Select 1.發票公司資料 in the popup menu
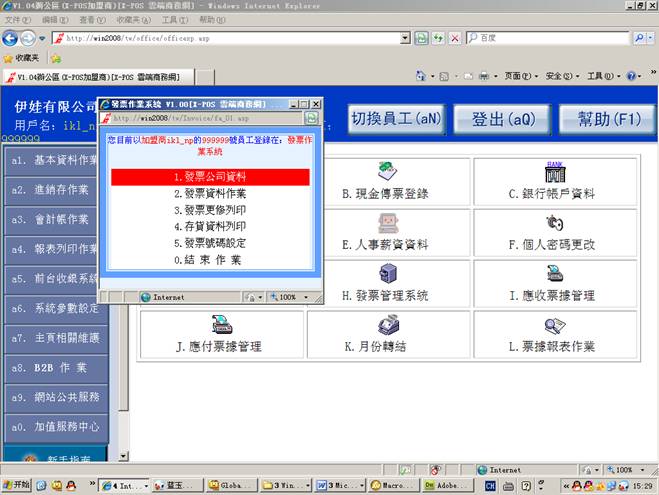The height and width of the screenshot is (495, 659). 210,176
